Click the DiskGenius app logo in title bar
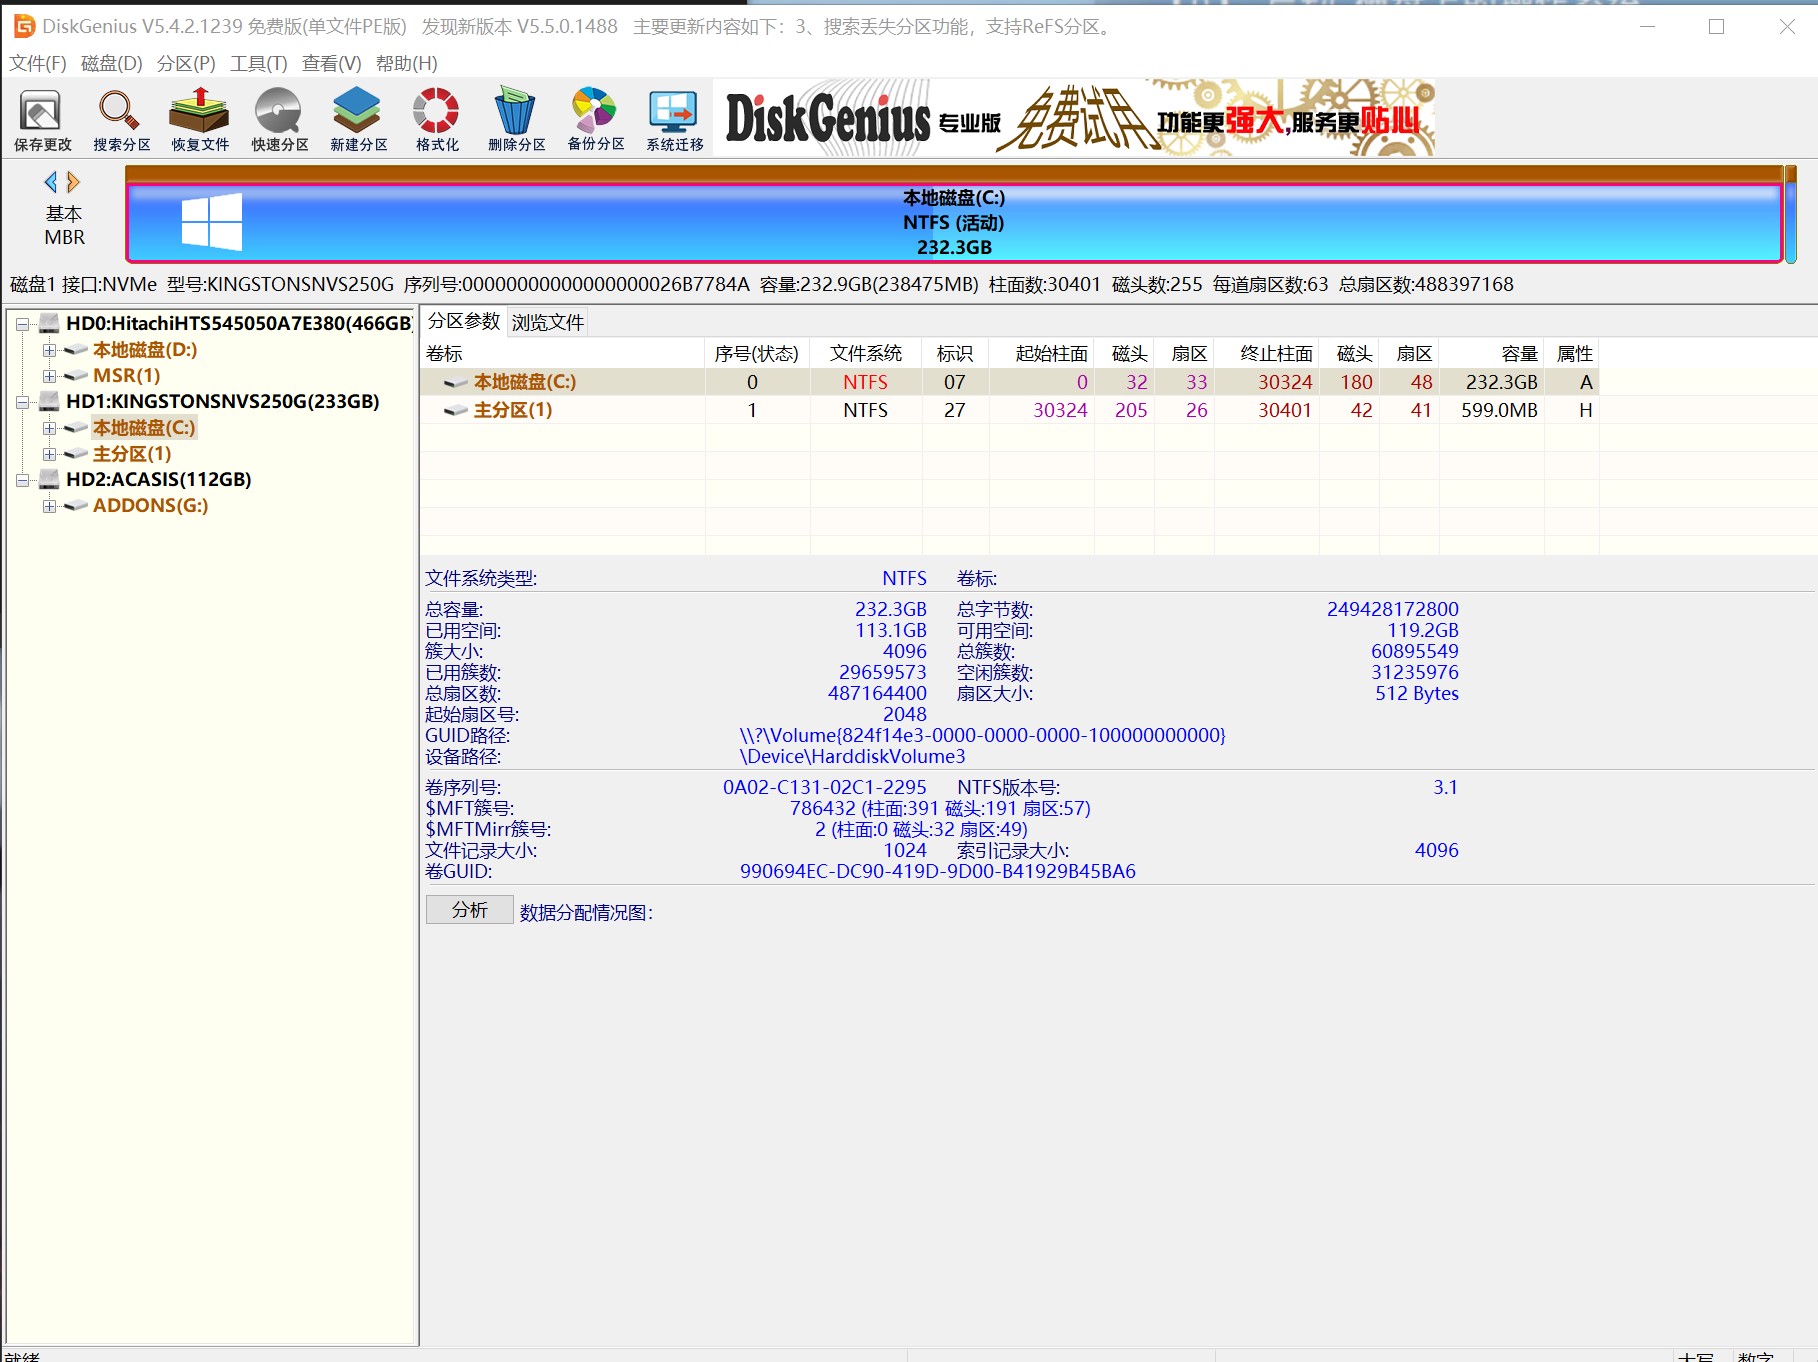 pyautogui.click(x=24, y=26)
